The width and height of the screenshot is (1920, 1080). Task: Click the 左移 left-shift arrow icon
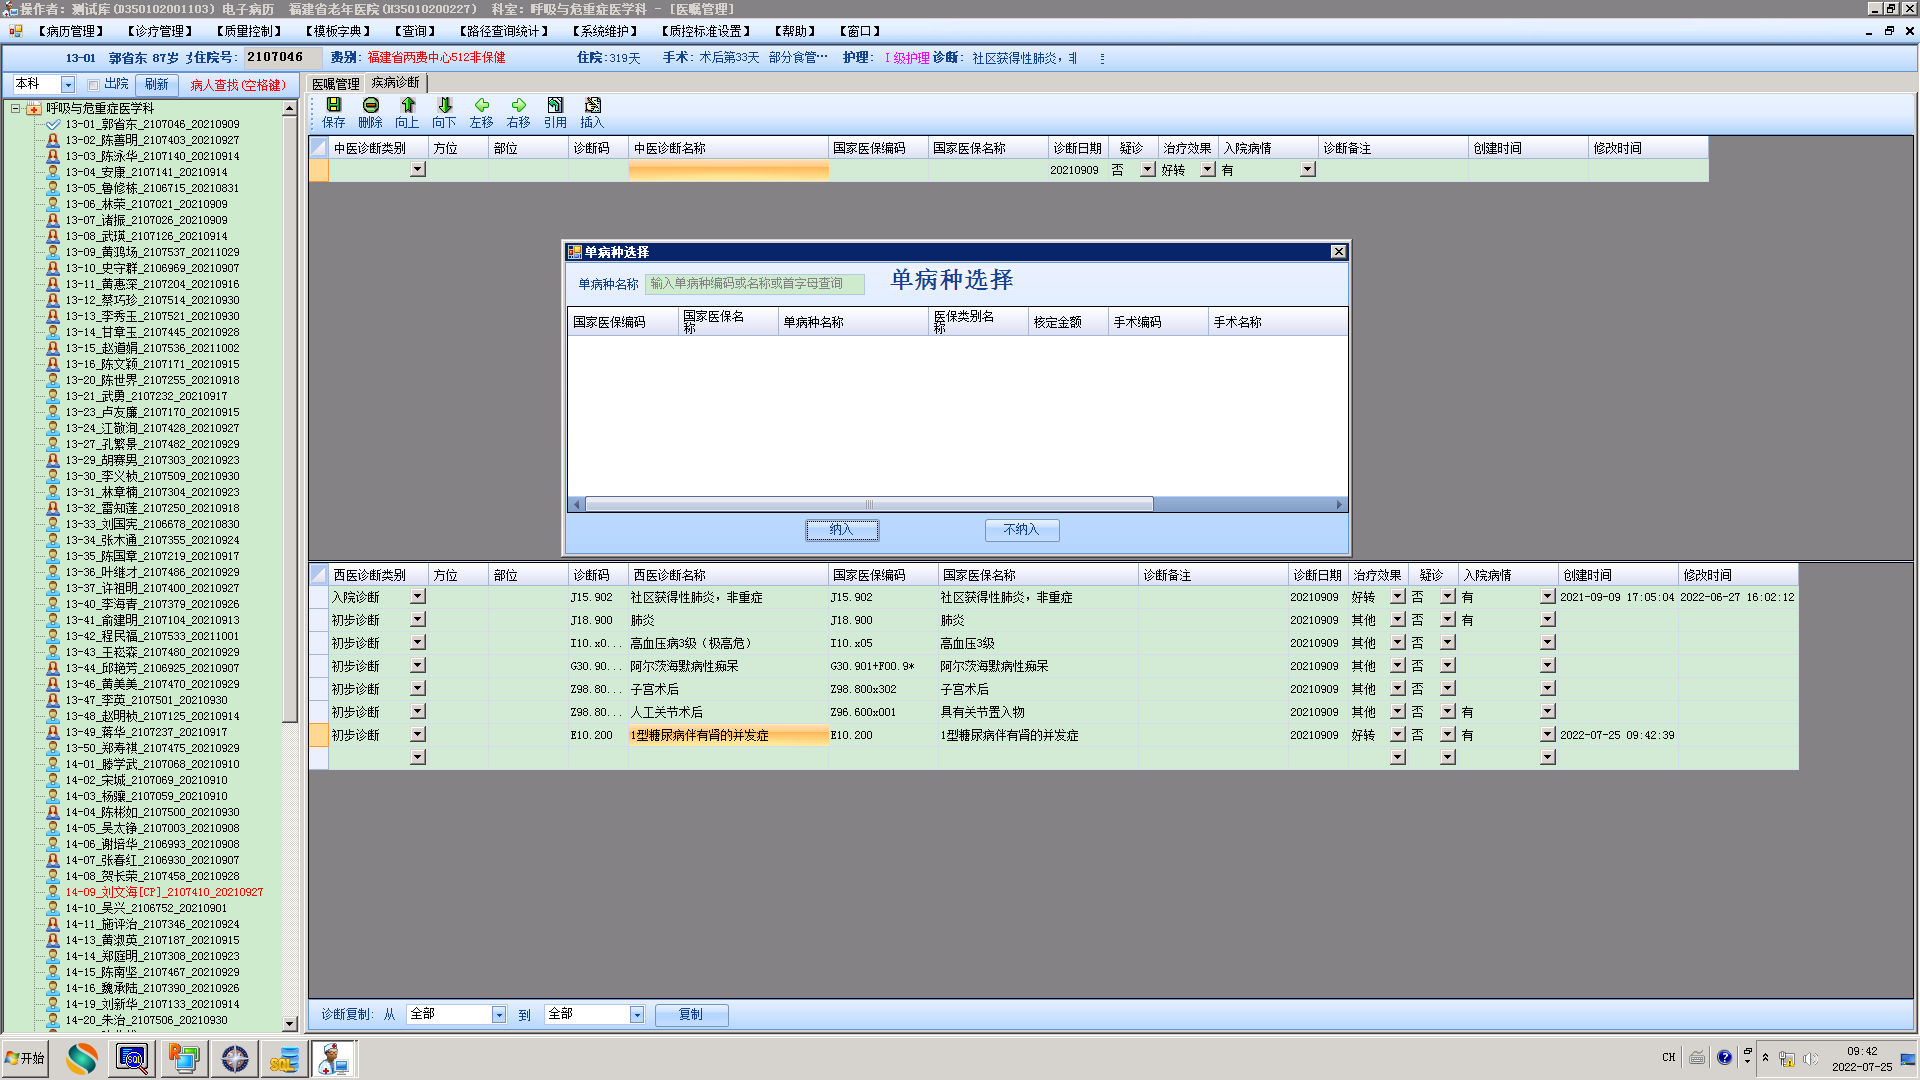[x=481, y=105]
